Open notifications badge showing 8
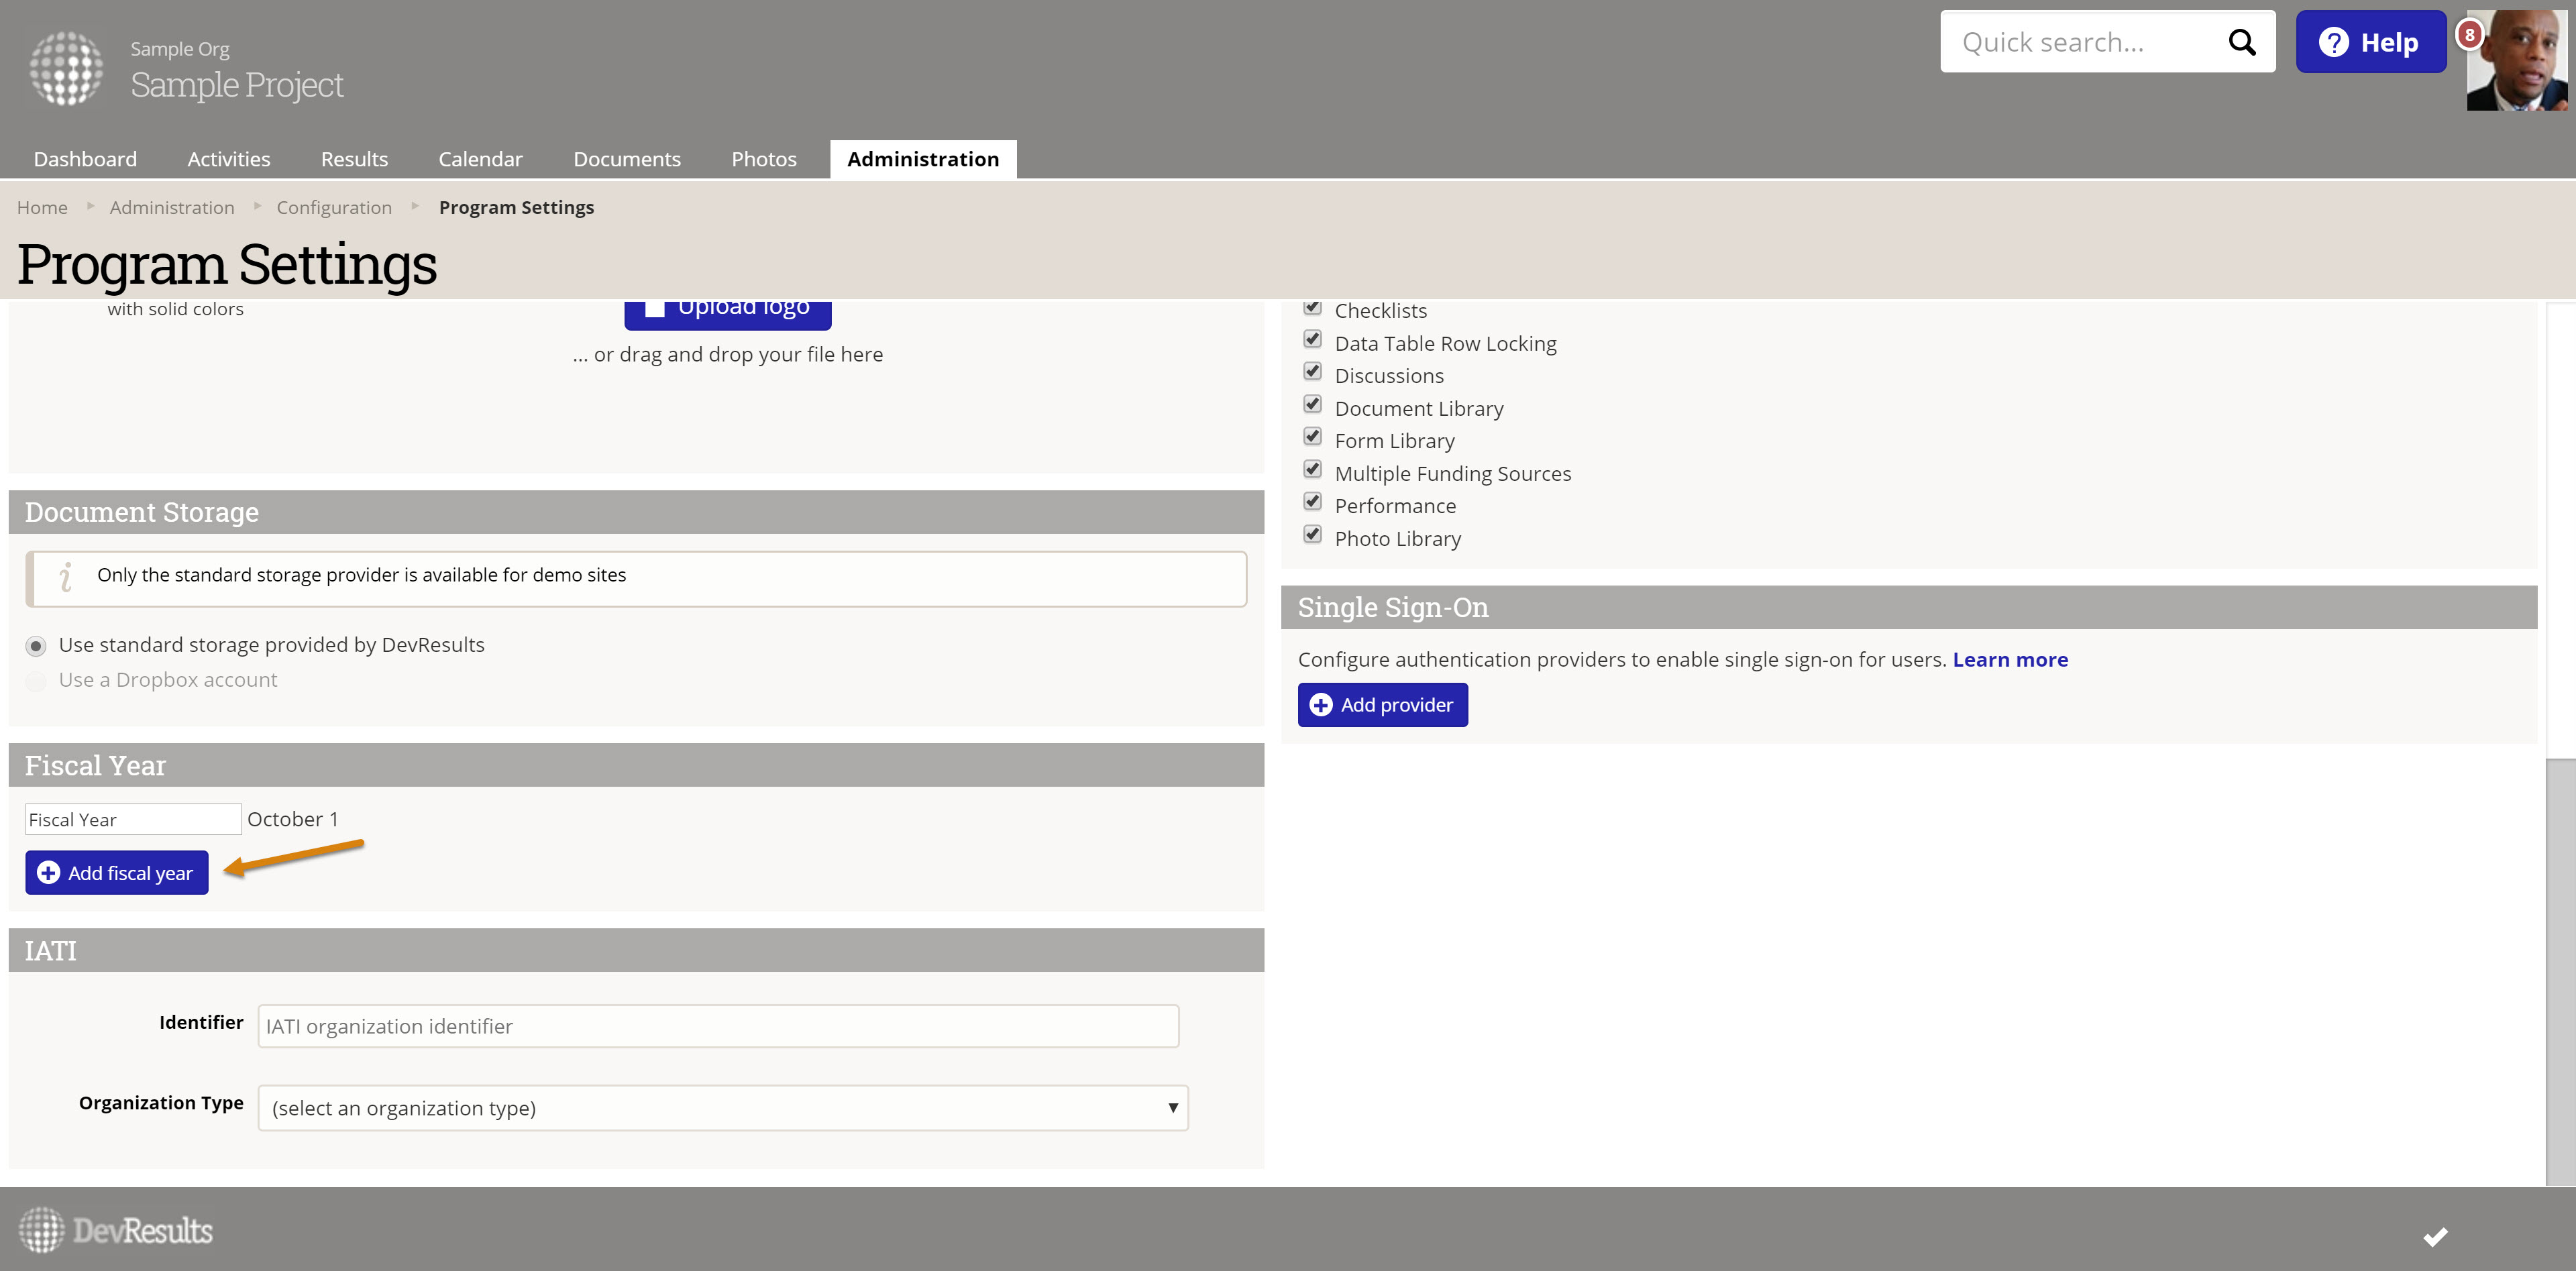 point(2469,34)
